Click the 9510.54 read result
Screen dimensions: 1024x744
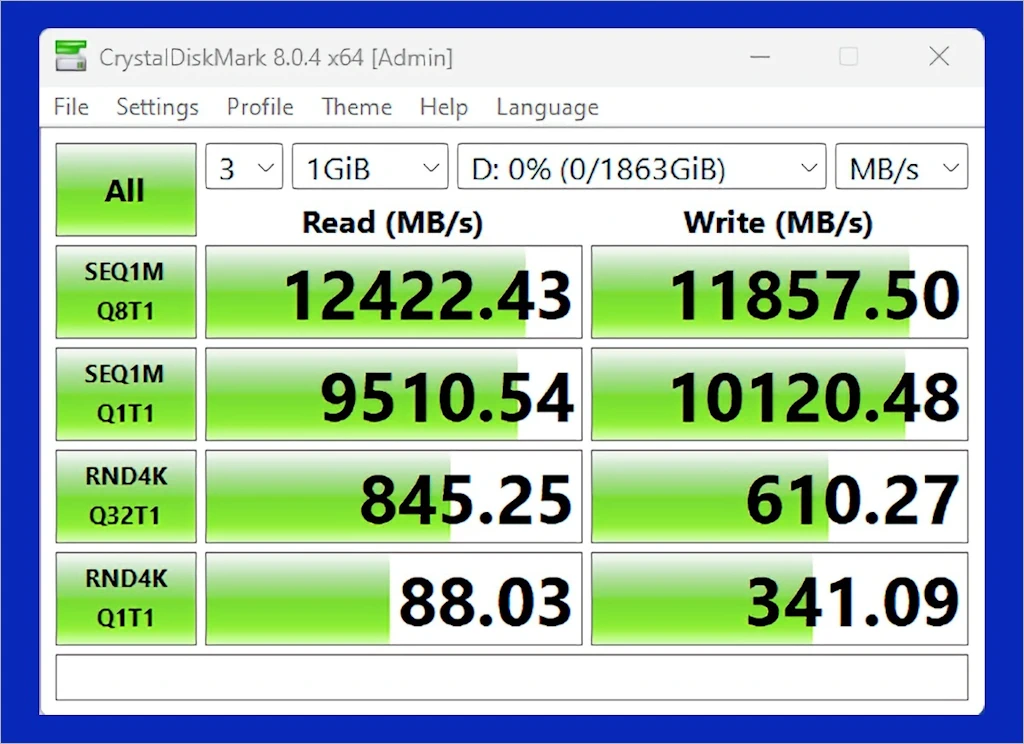point(393,394)
